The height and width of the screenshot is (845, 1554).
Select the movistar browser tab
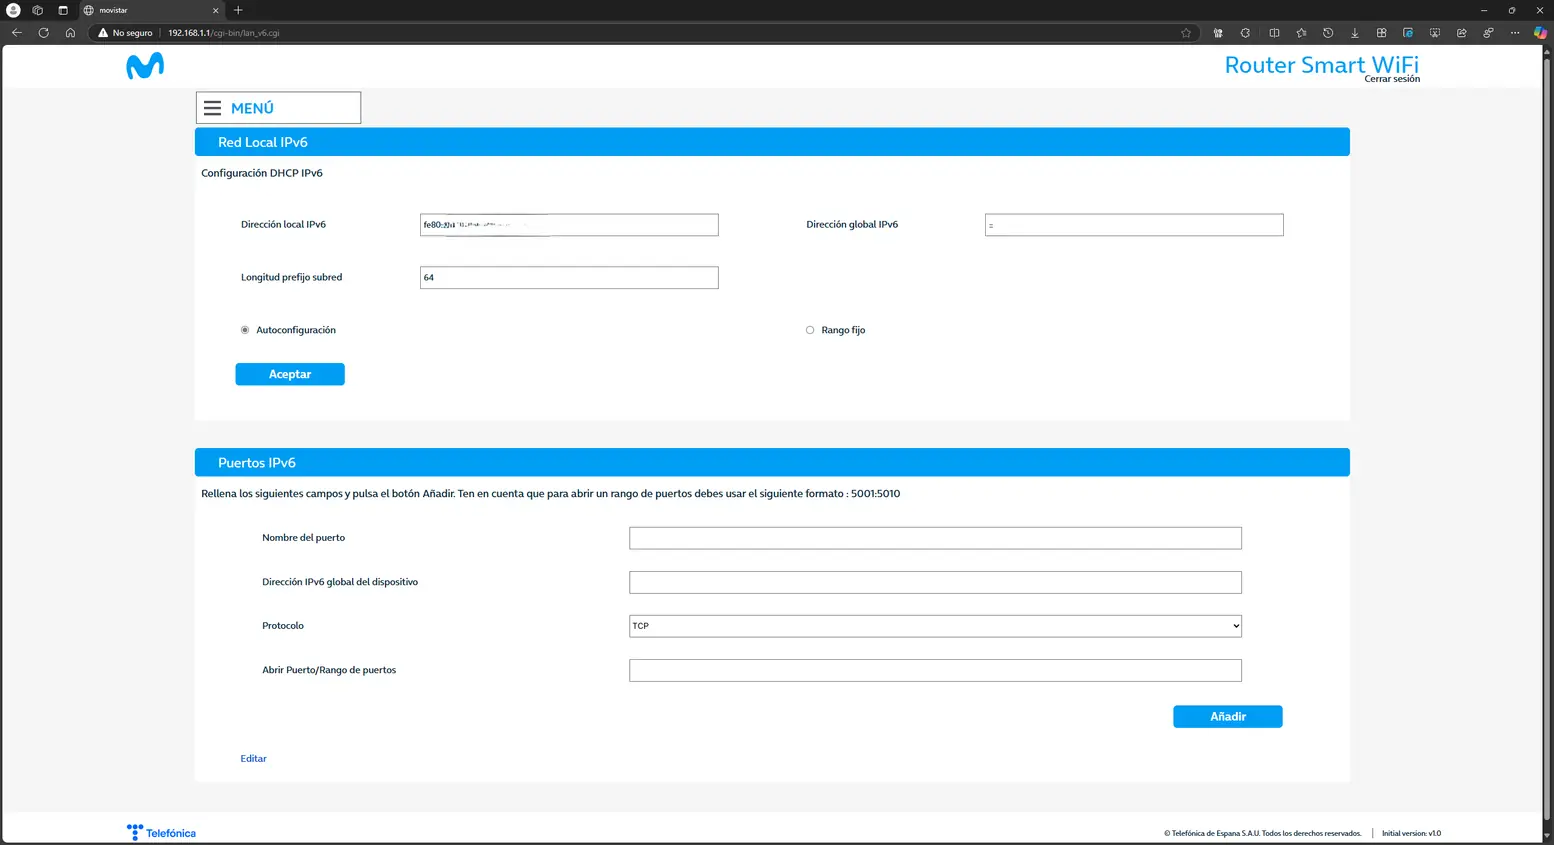pyautogui.click(x=152, y=10)
